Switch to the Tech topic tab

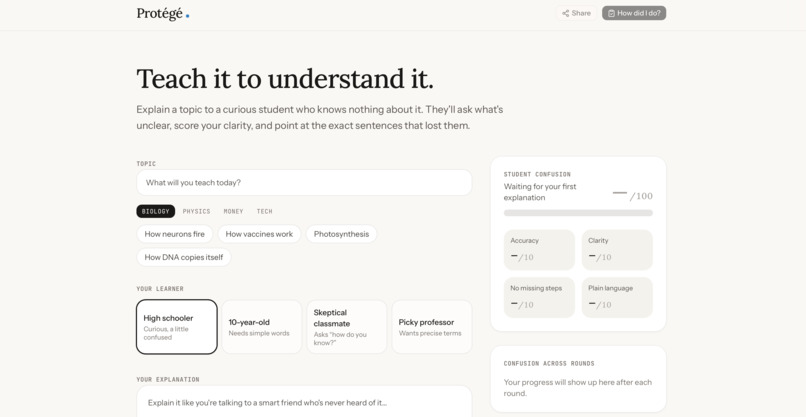coord(265,211)
